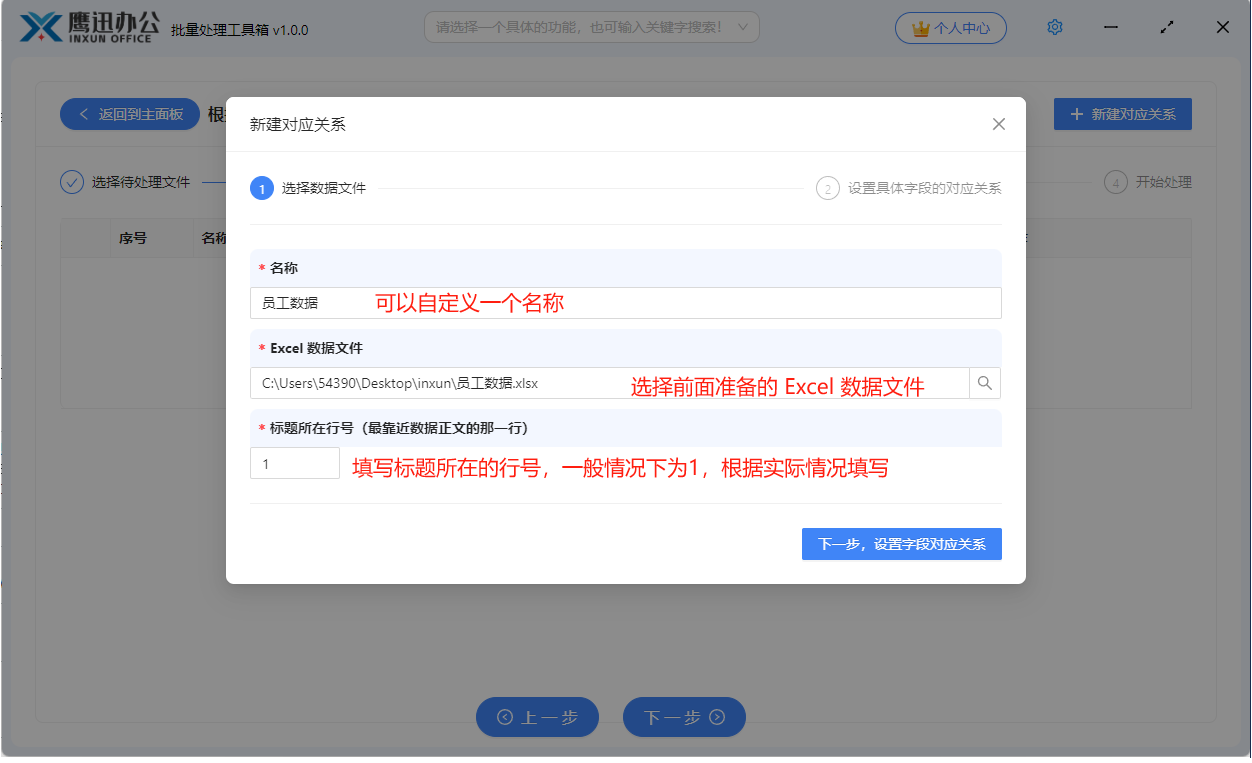Click the Excel 数据文件 path field
Screen dimensions: 1252x763
609,383
